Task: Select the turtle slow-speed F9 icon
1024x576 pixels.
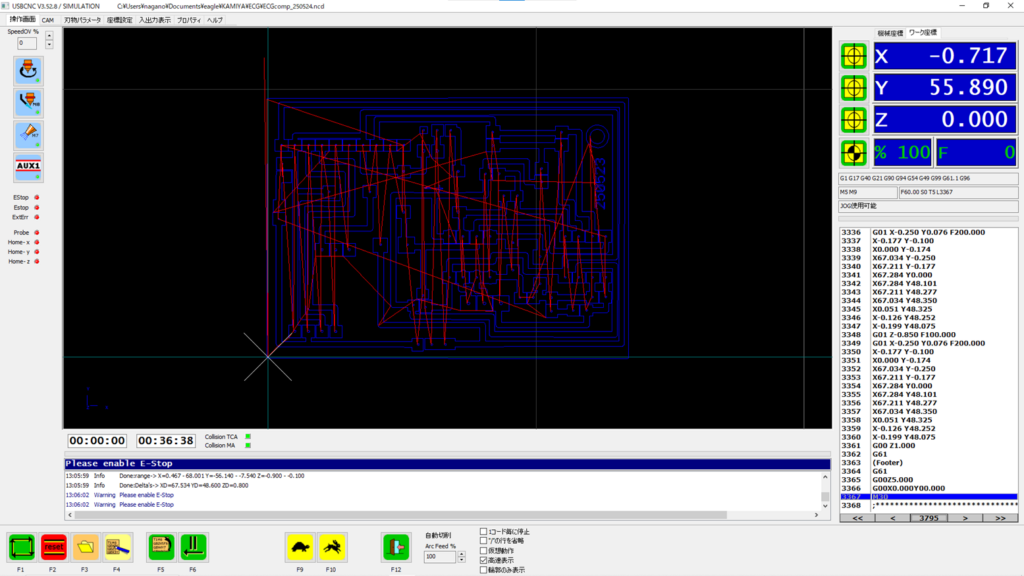Action: 299,547
